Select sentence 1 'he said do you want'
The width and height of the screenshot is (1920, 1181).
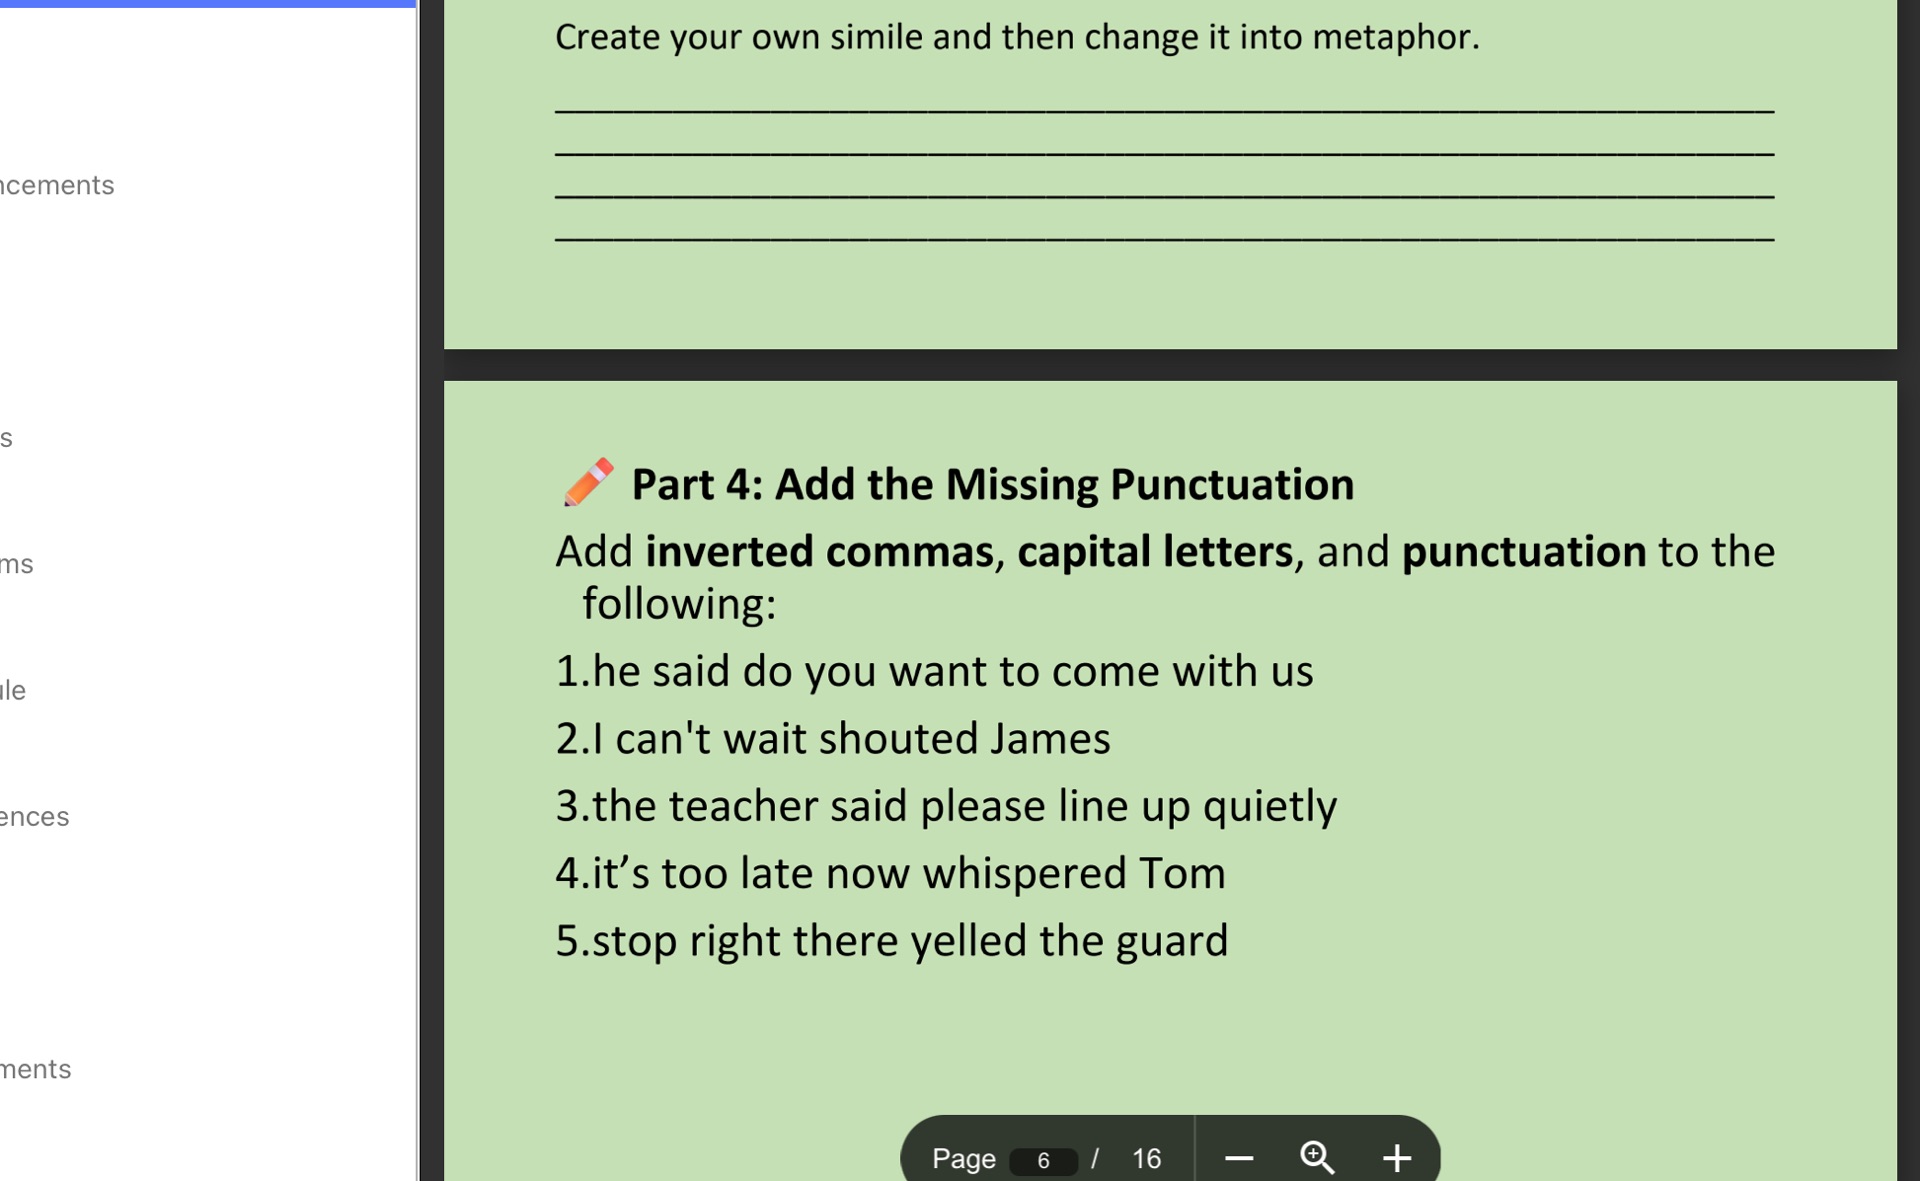(934, 671)
